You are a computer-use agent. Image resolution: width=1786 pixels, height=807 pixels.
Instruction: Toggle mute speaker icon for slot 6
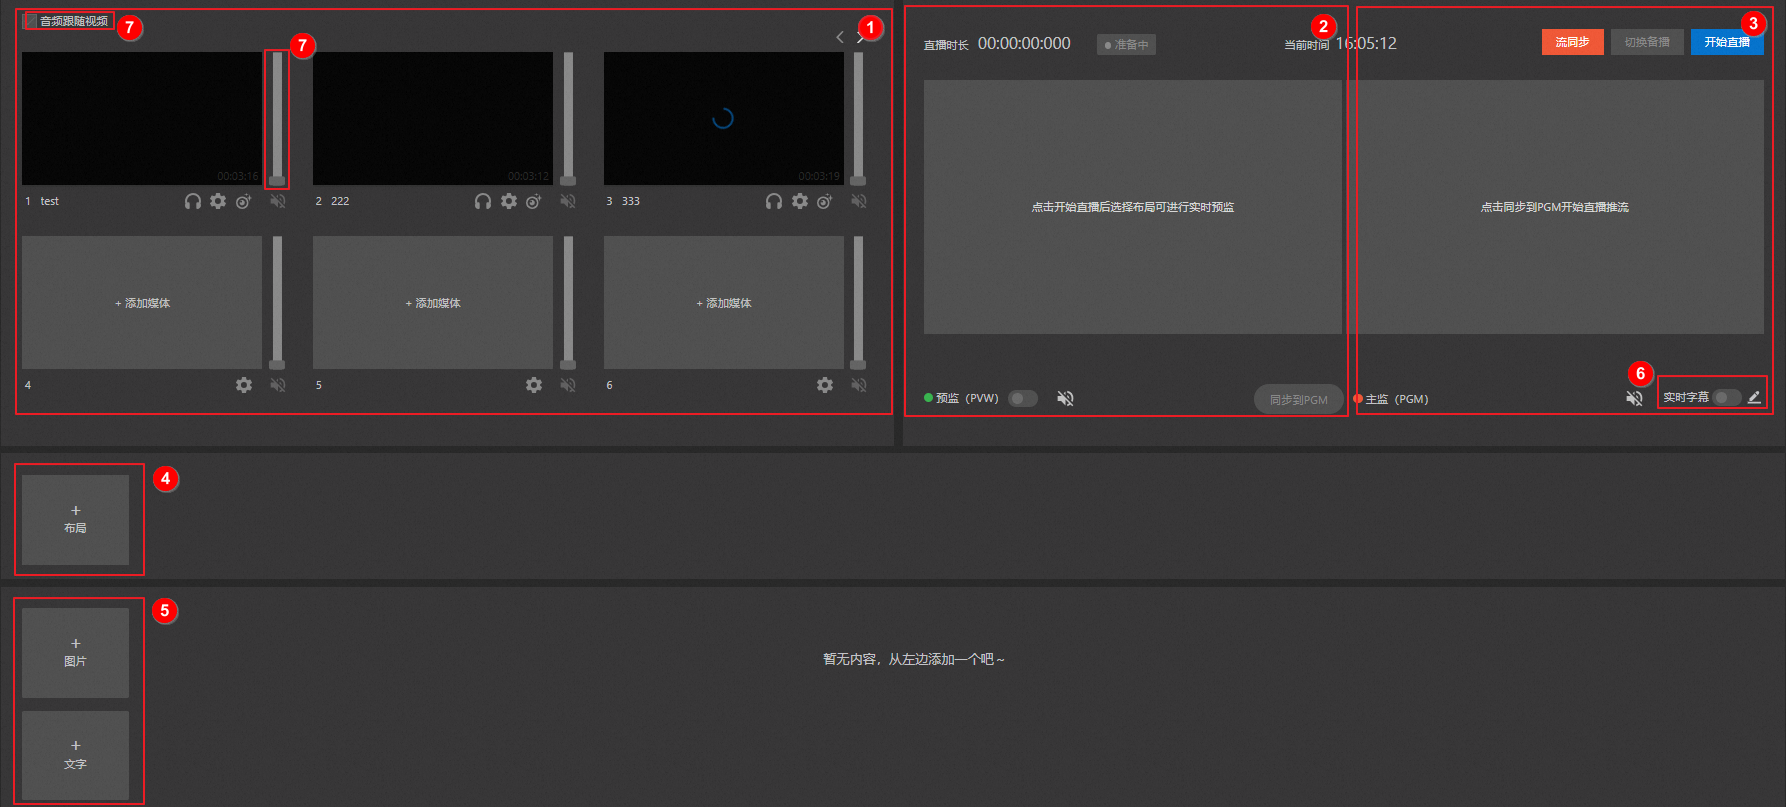click(x=859, y=385)
